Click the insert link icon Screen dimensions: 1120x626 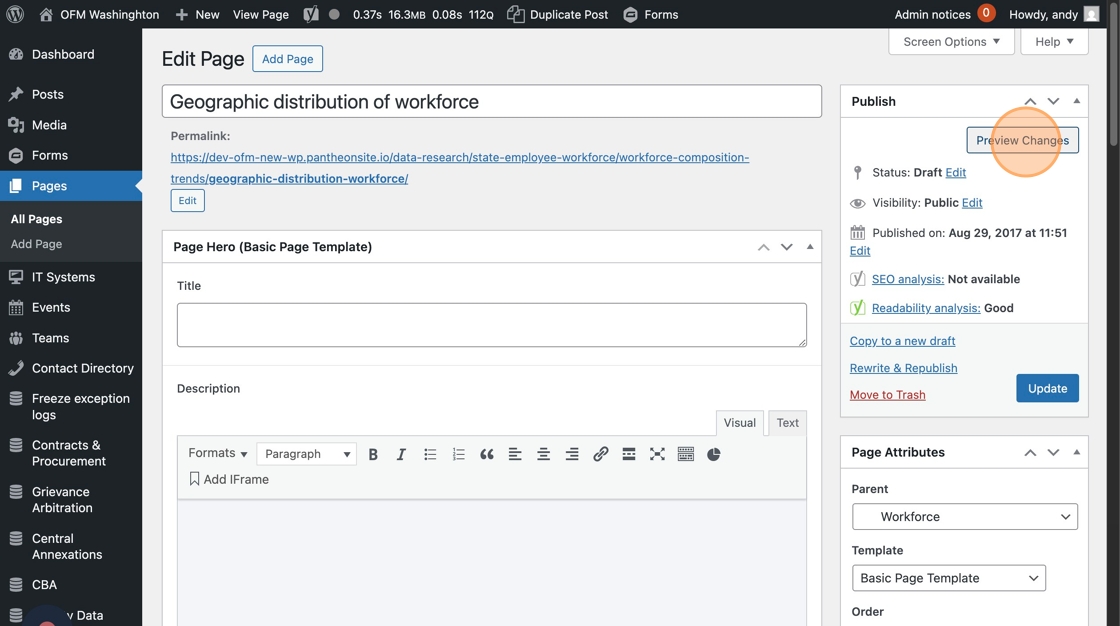pos(600,454)
